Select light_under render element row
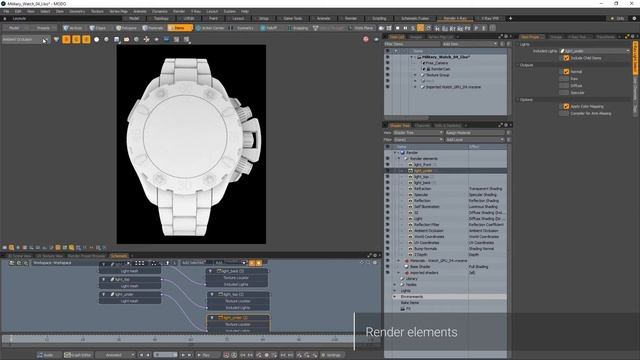The image size is (640, 360). [446, 171]
